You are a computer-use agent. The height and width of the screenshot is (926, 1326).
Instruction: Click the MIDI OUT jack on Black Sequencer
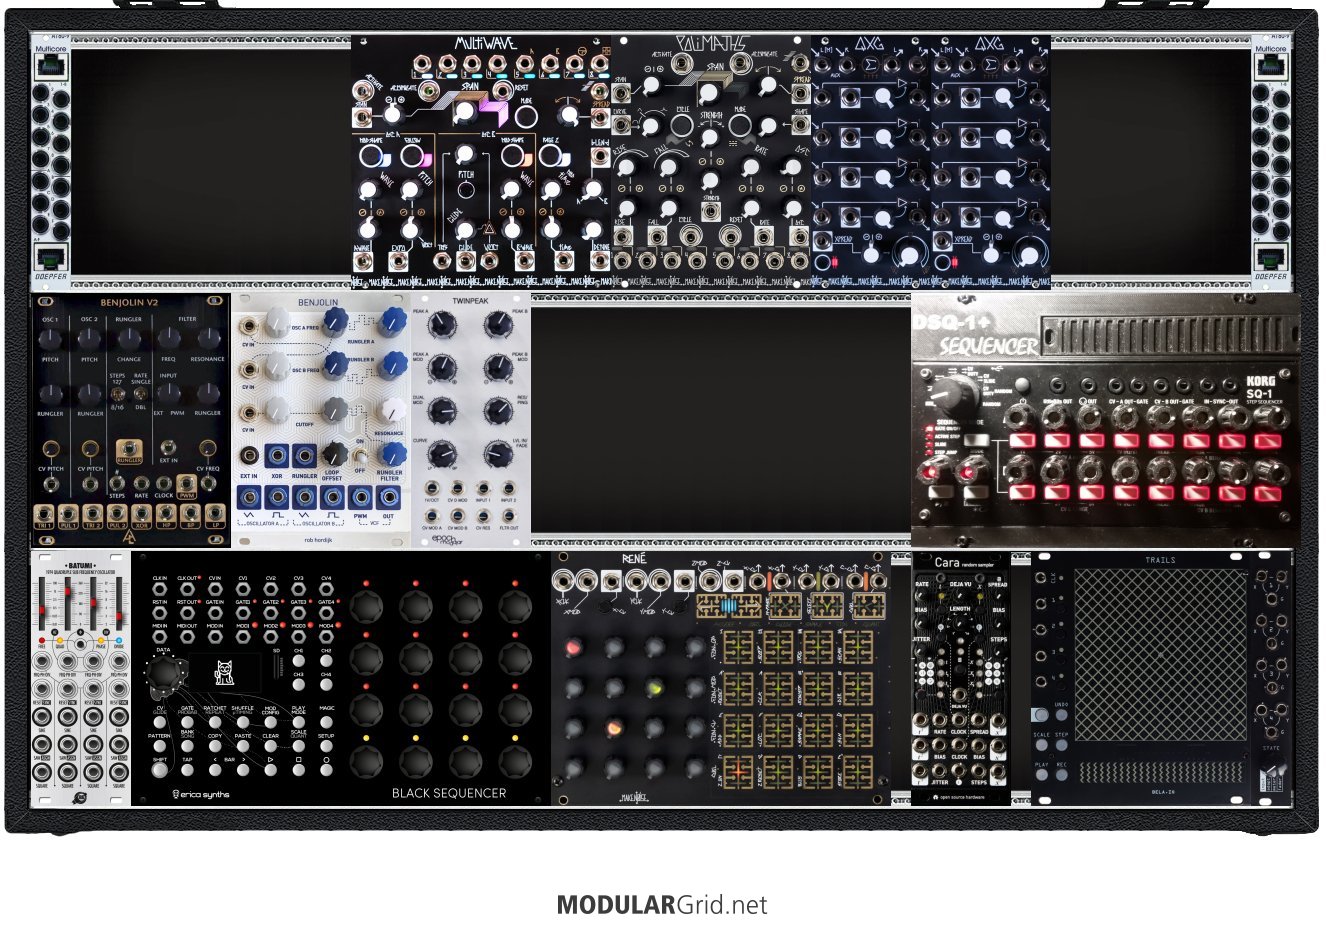click(x=187, y=637)
